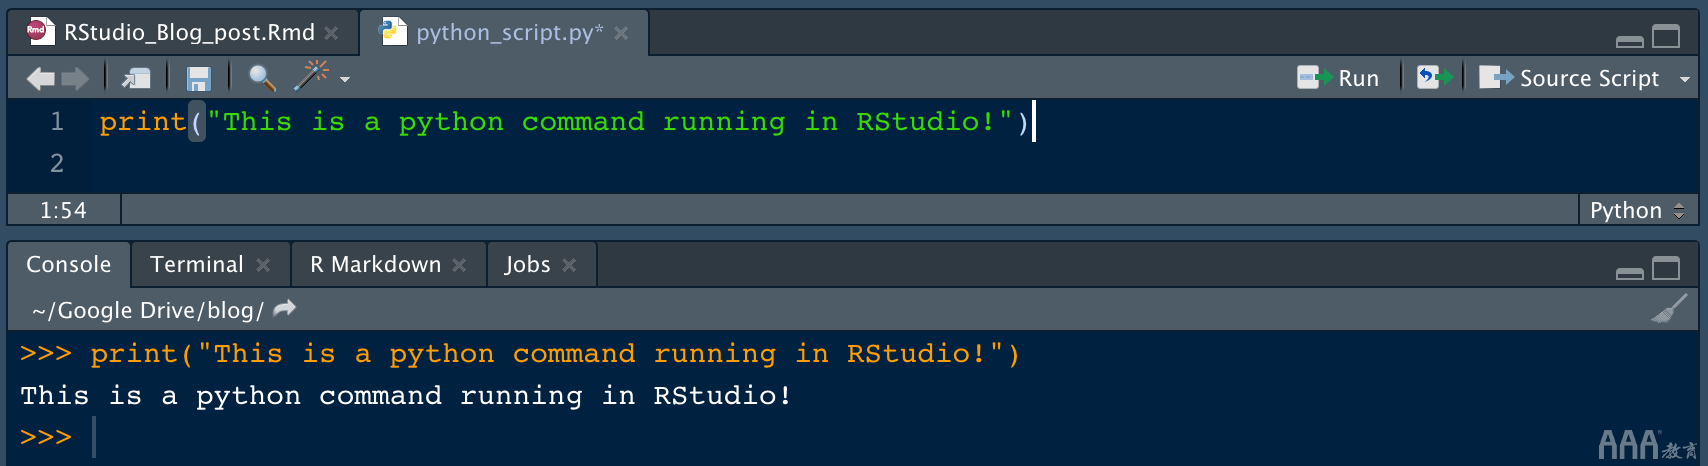Run the current line of code
1708x466 pixels.
(x=1339, y=78)
